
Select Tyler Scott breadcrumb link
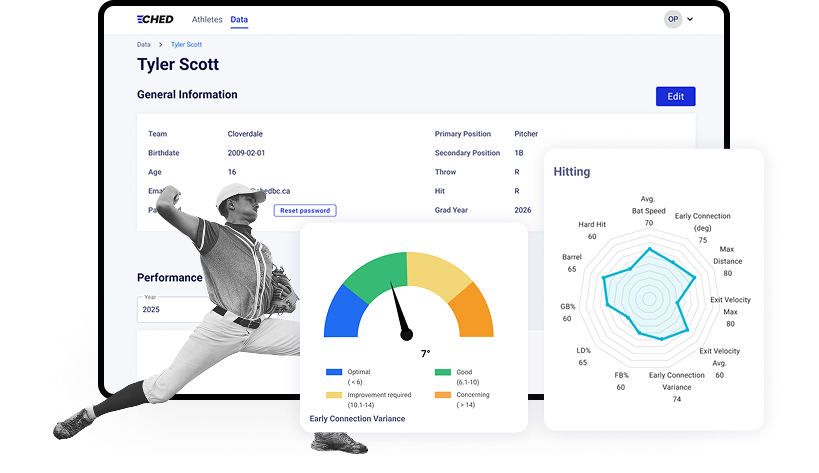[186, 44]
